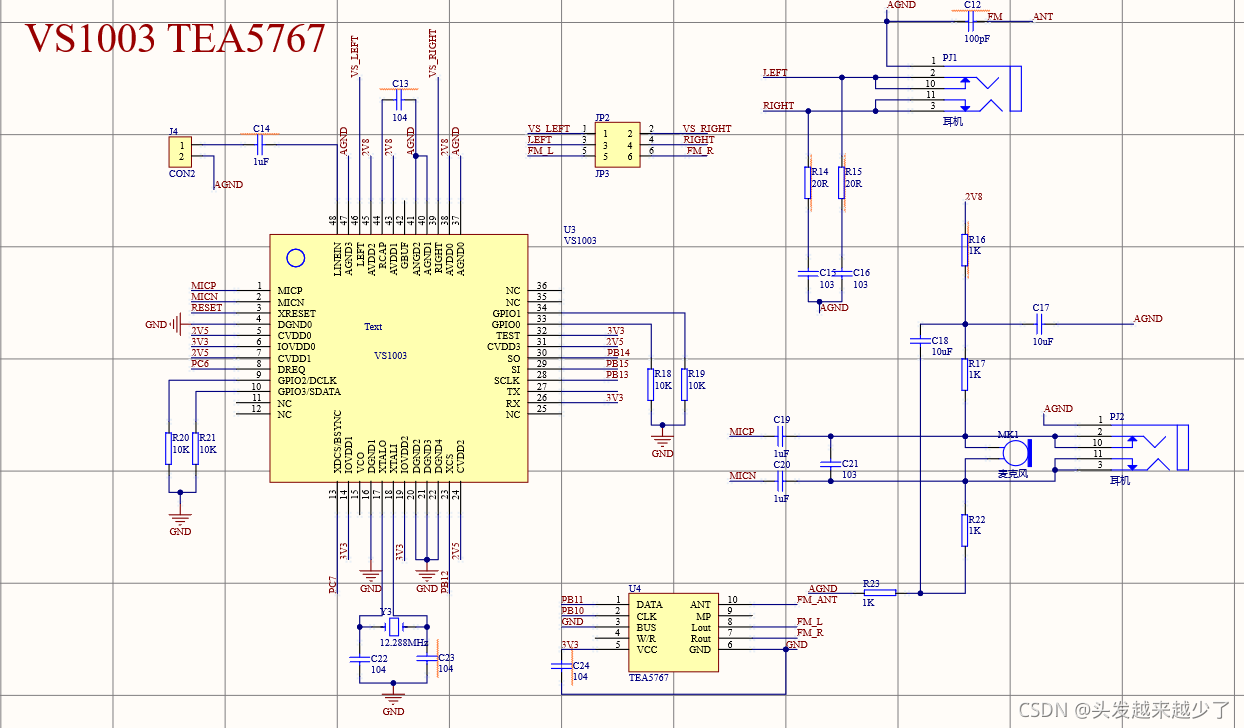This screenshot has width=1244, height=728.
Task: Click the C24 capacitor symbol
Action: tap(561, 664)
